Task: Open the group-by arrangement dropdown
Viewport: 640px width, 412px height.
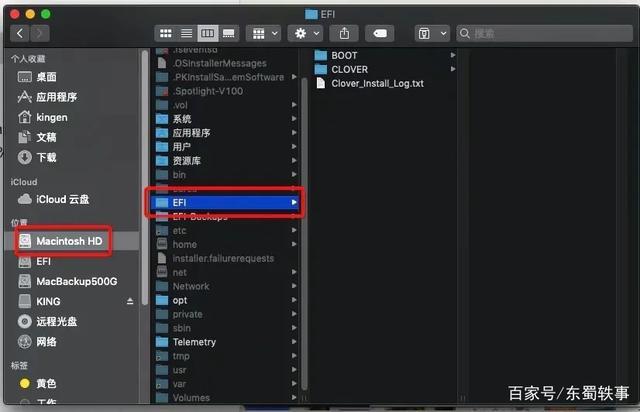Action: point(264,33)
